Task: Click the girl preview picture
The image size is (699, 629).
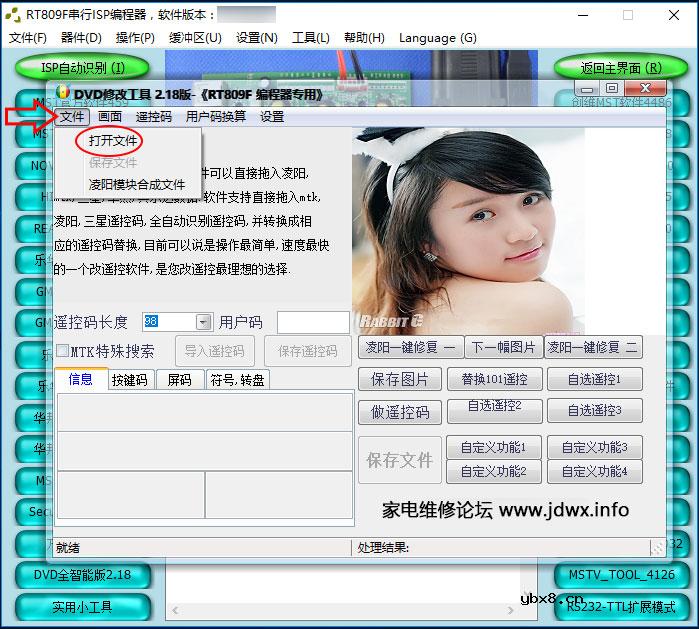Action: coord(468,231)
